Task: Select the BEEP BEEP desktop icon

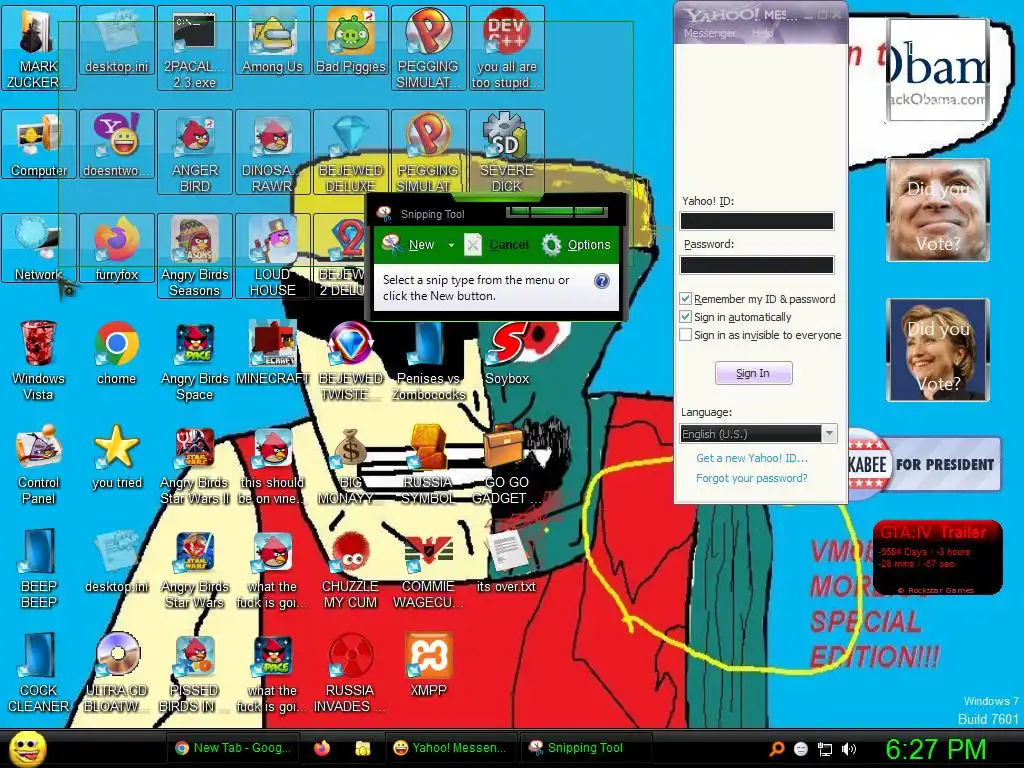Action: [39, 568]
